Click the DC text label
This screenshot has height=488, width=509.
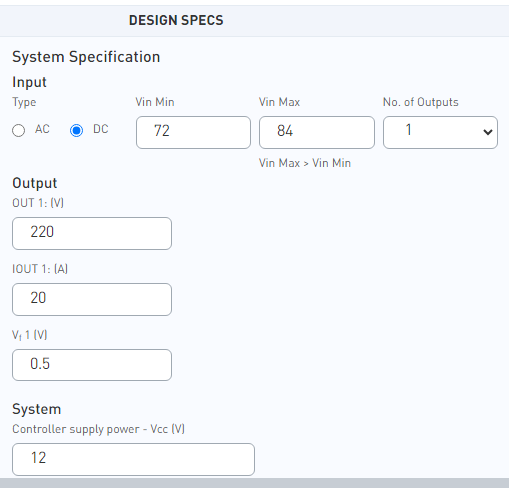click(x=101, y=129)
